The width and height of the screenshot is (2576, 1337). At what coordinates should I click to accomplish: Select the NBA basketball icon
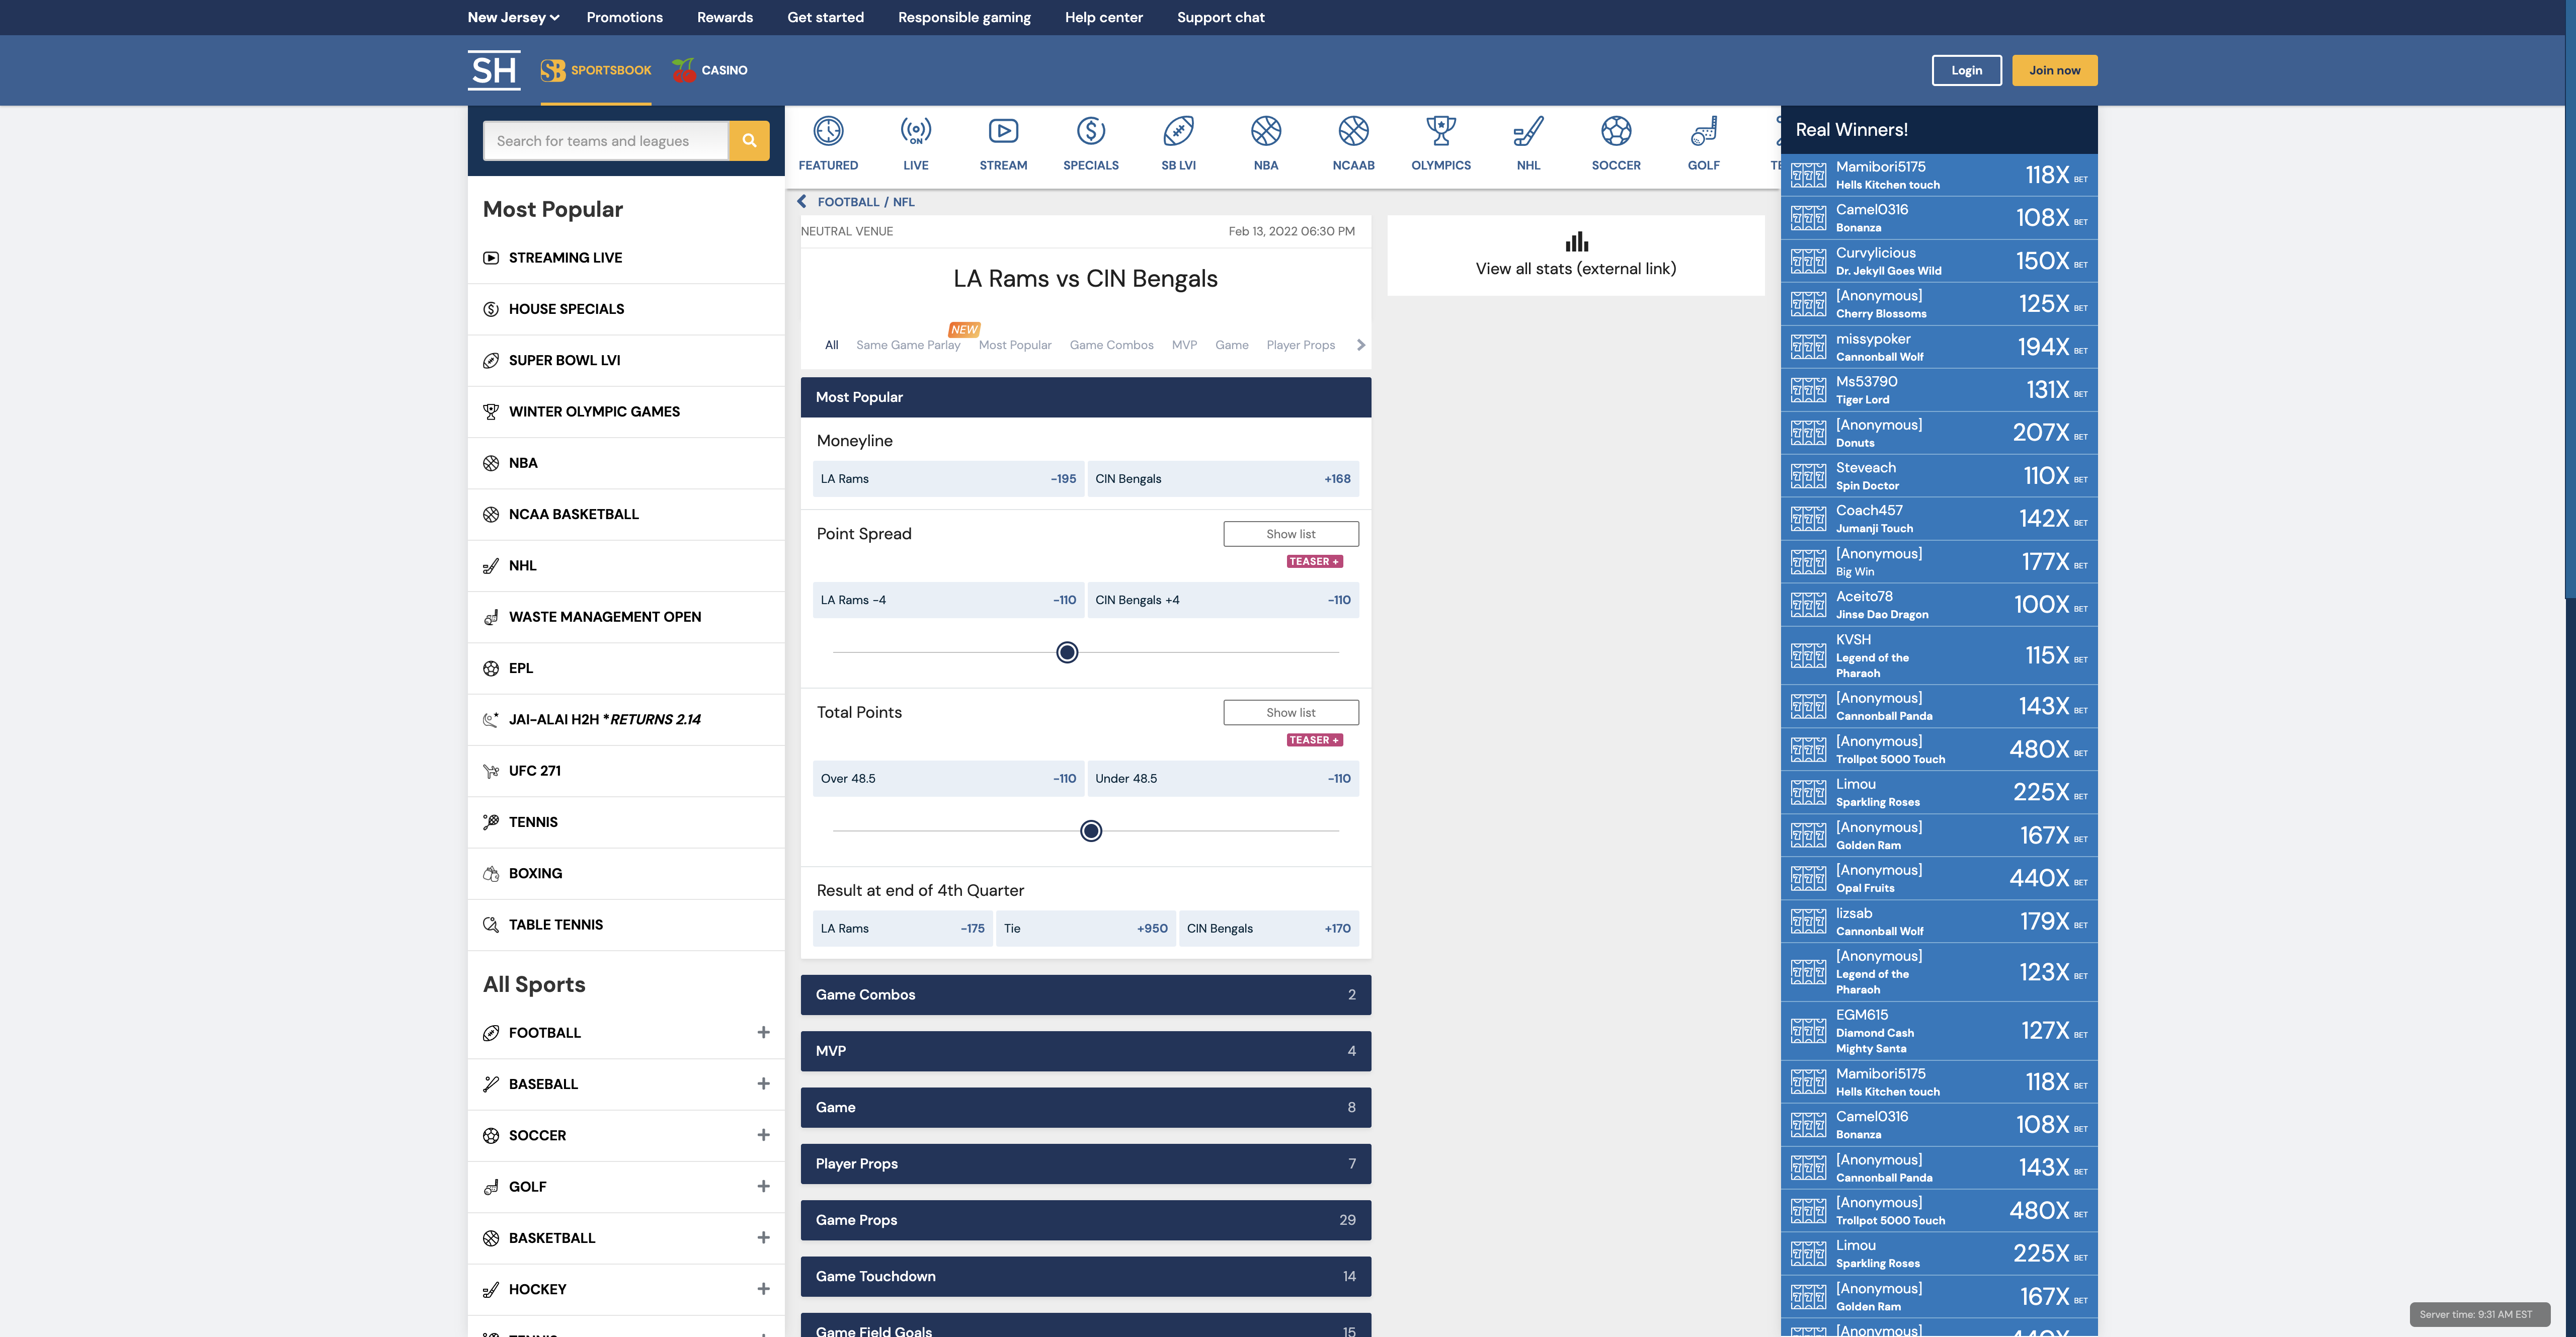(1265, 140)
